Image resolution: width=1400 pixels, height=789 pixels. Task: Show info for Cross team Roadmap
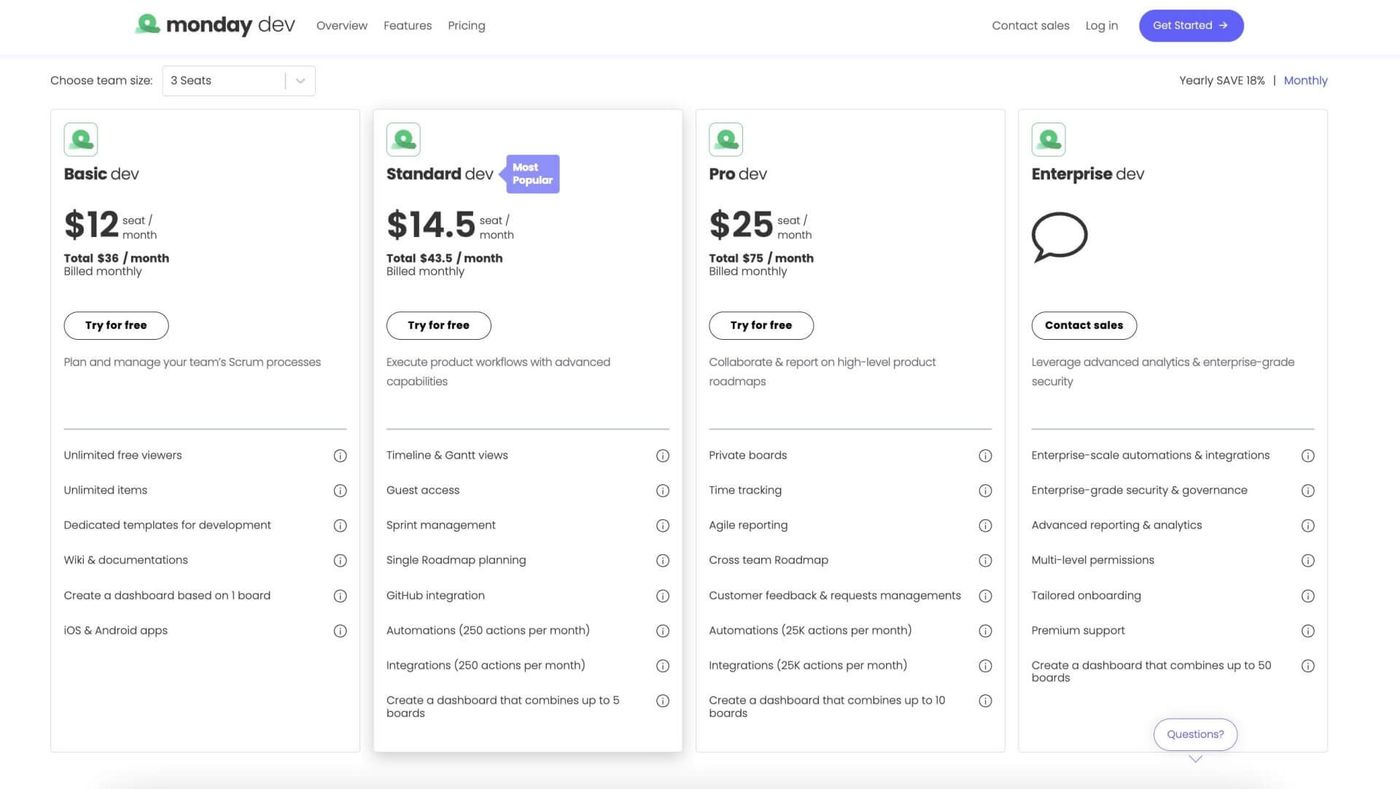point(985,561)
